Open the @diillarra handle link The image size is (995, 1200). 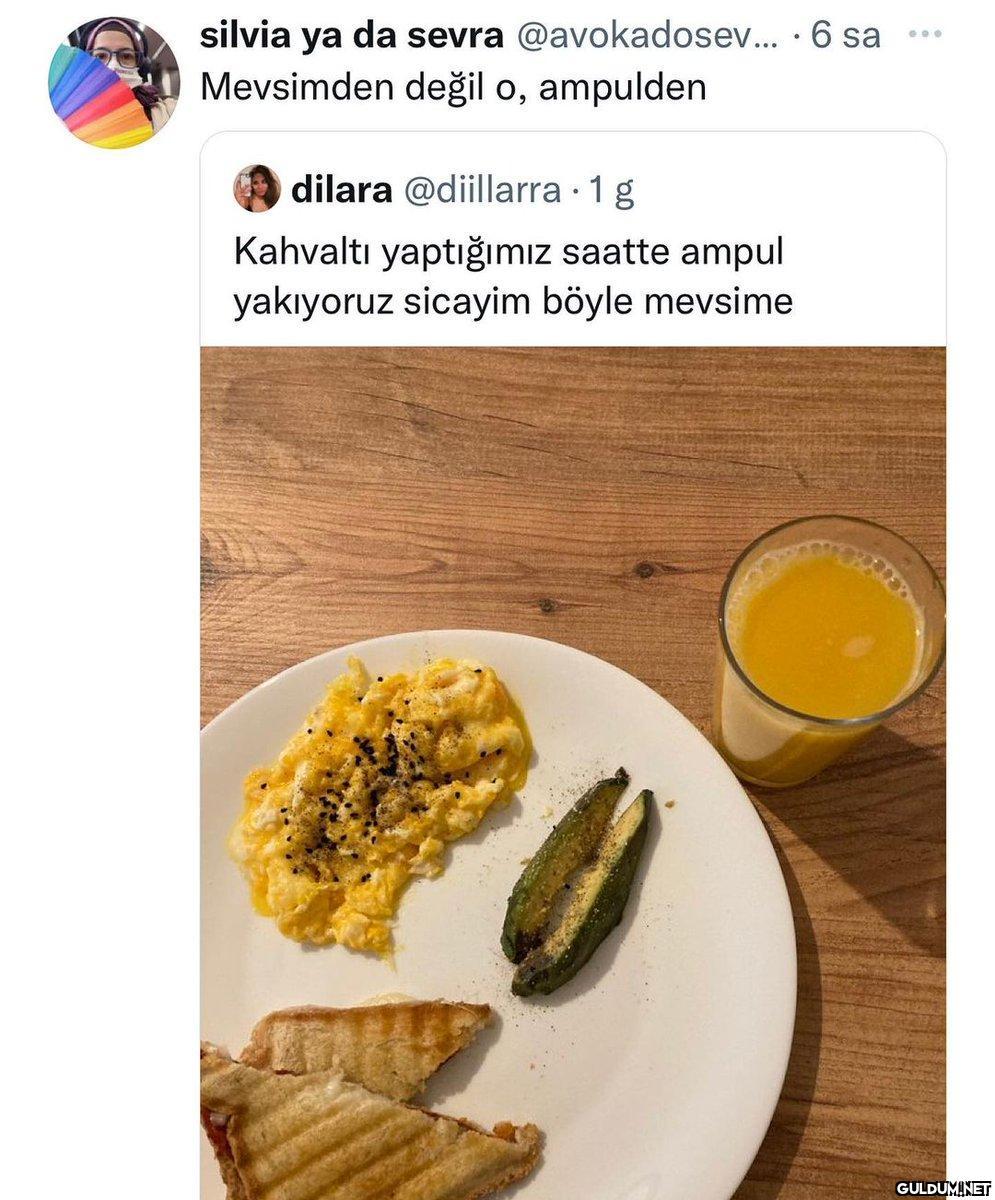[482, 189]
